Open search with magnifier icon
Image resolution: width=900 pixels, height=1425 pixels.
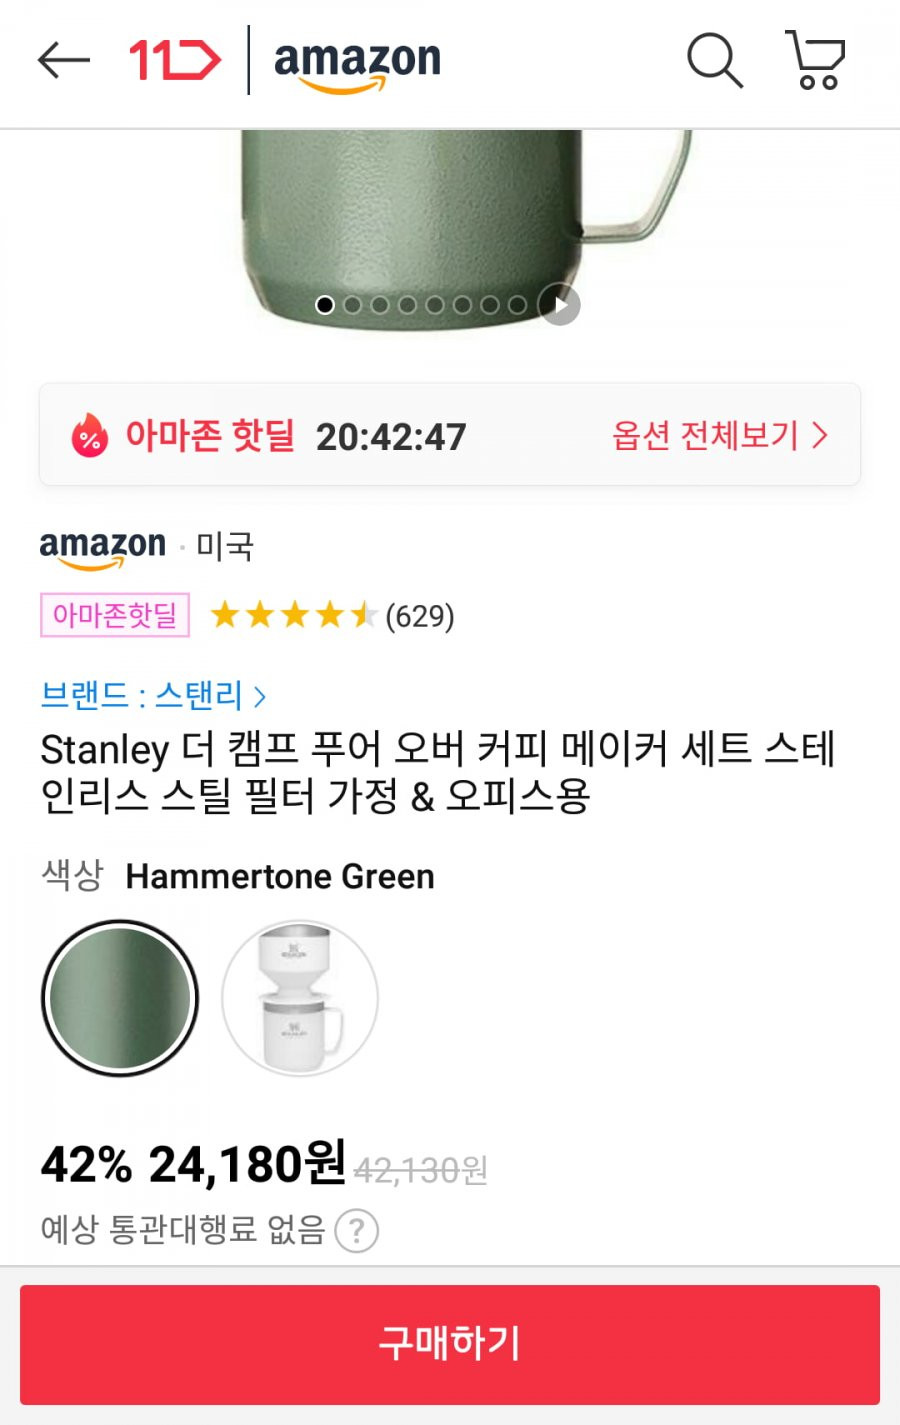click(714, 60)
